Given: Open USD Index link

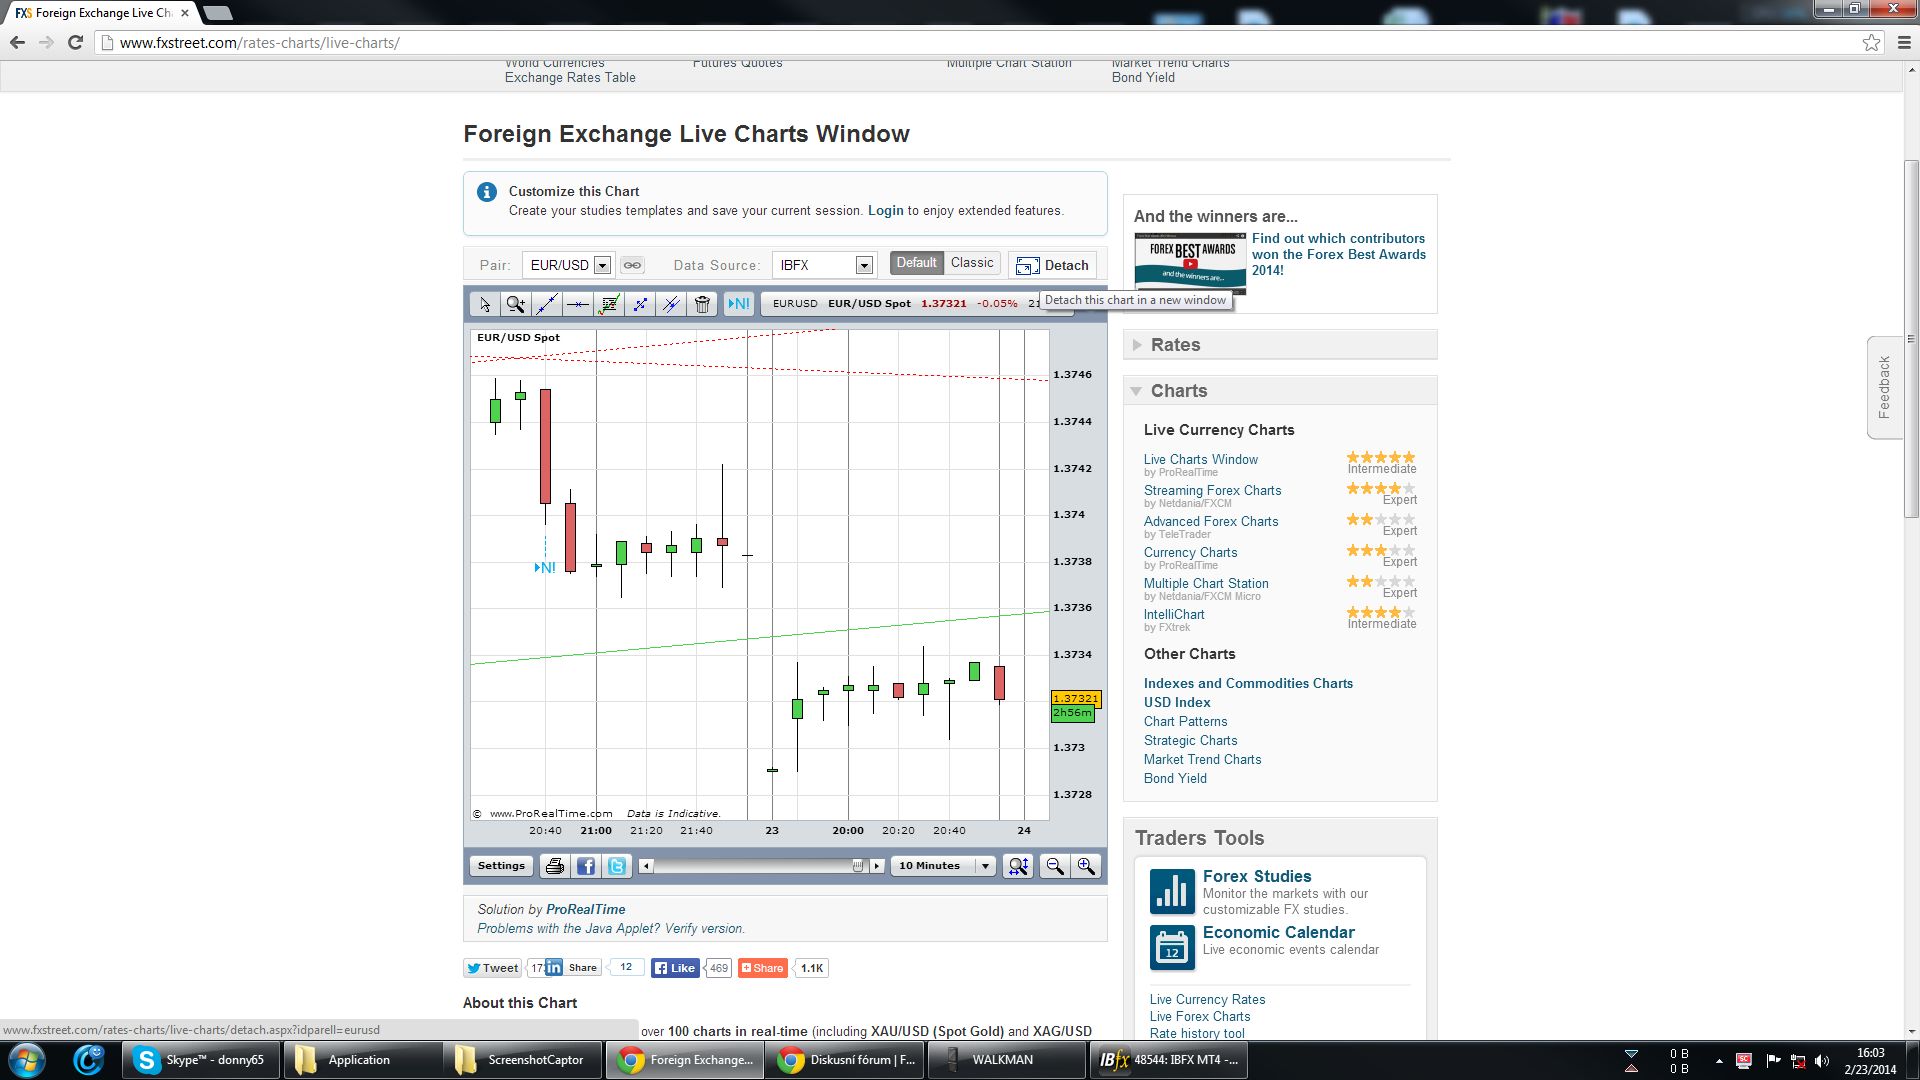Looking at the screenshot, I should [x=1177, y=703].
